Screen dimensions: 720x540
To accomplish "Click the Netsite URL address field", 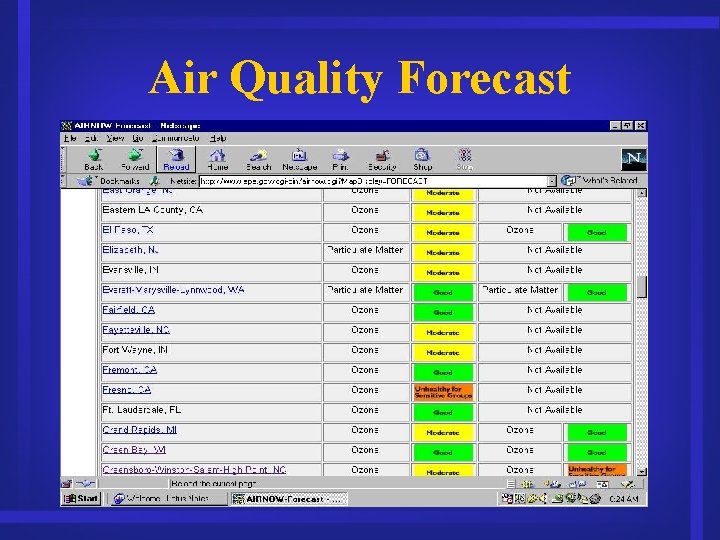I will point(374,181).
